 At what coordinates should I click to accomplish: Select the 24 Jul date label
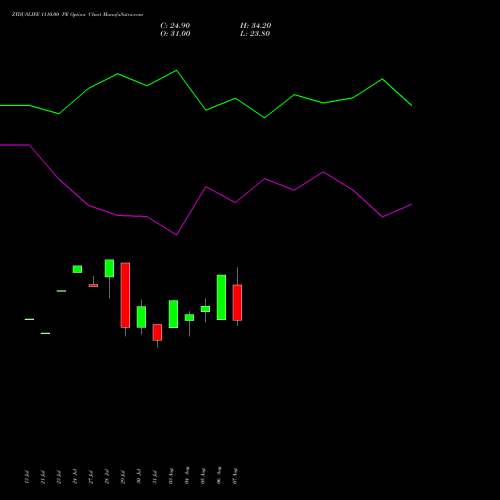[75, 477]
